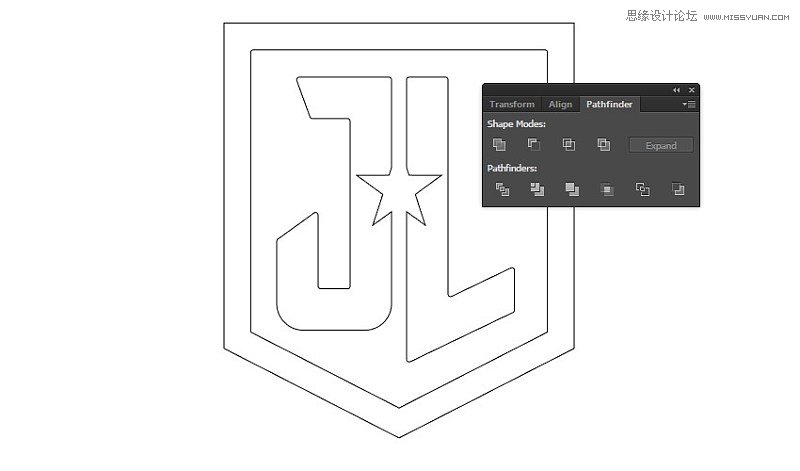Screen dimensions: 800x471
Task: Select the Pathfinder tab
Action: (x=609, y=104)
